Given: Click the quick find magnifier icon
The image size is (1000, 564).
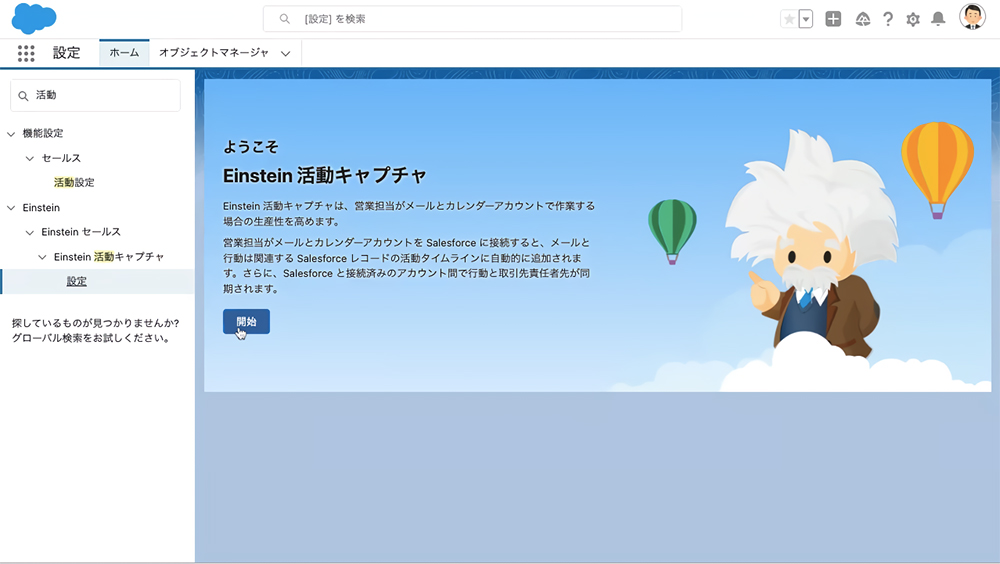Looking at the screenshot, I should click(23, 96).
